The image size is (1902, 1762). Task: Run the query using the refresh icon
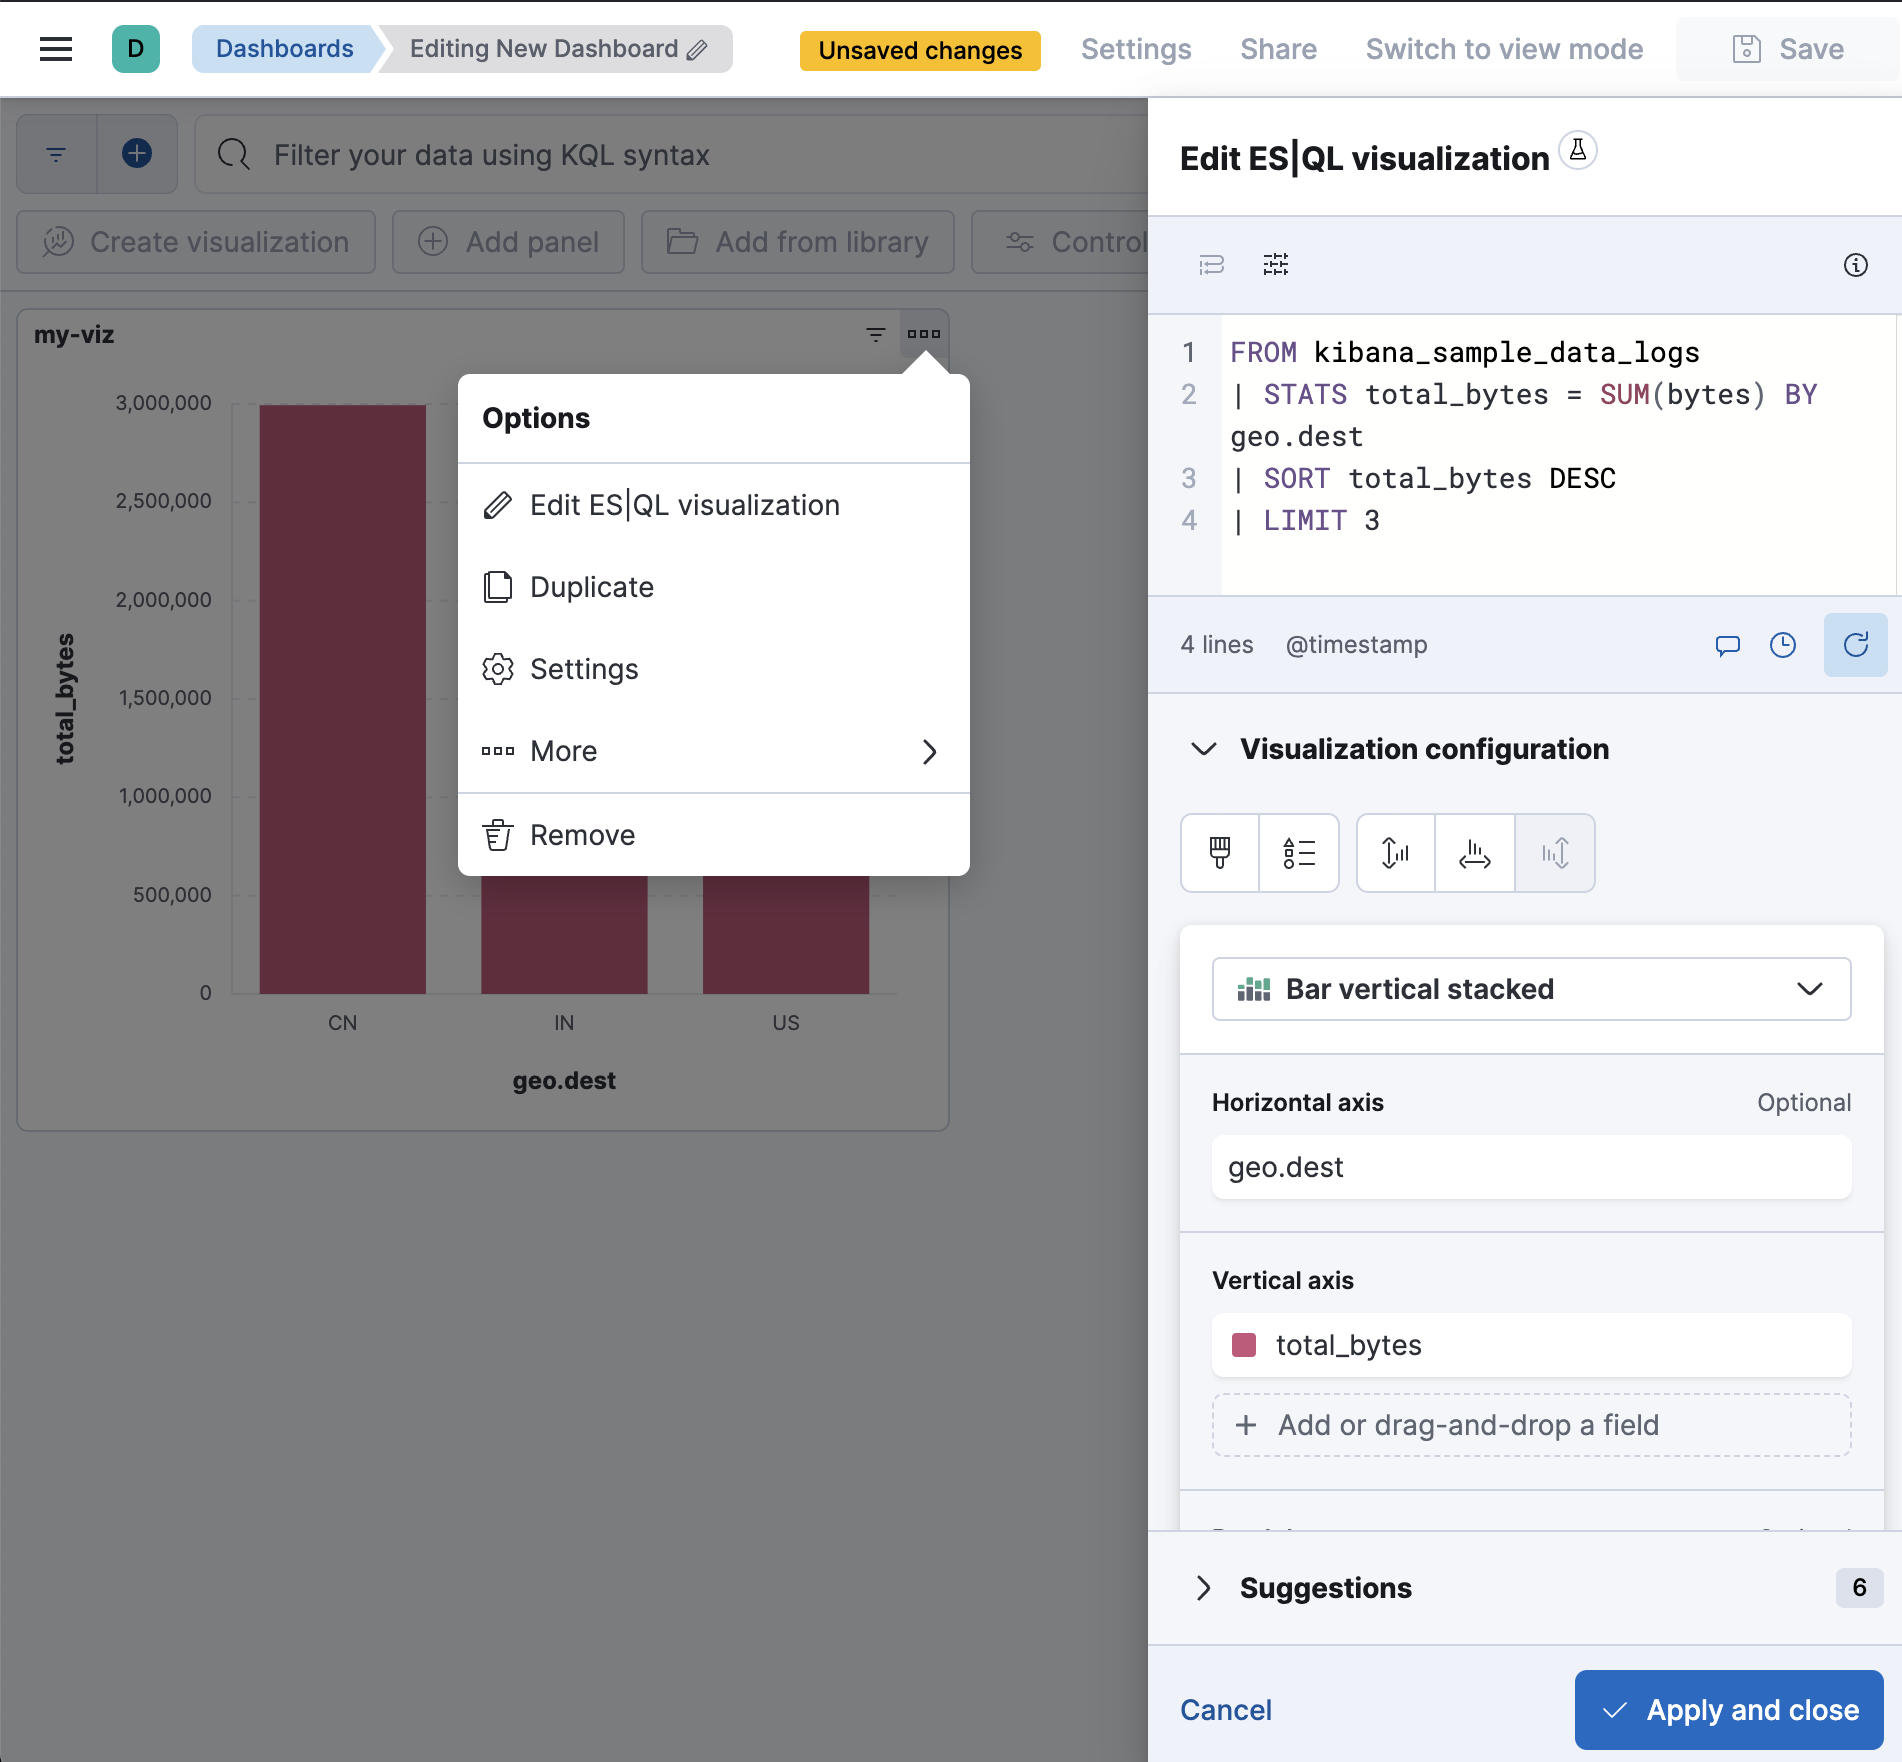tap(1856, 645)
